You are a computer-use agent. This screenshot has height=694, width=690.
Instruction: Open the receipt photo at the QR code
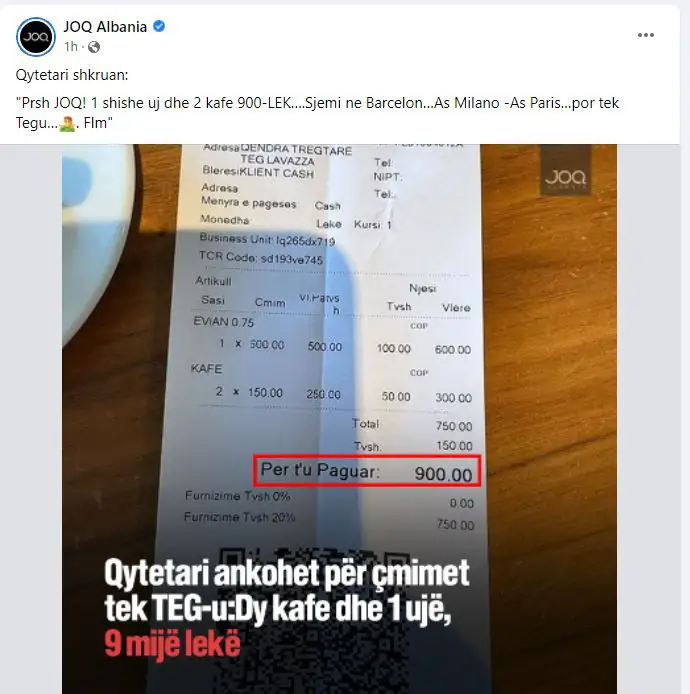point(310,620)
